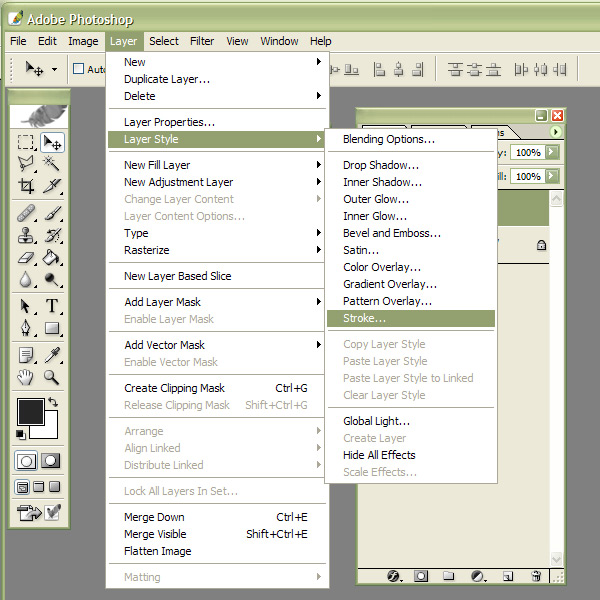Image resolution: width=600 pixels, height=600 pixels.
Task: Open Blending Options
Action: (x=411, y=139)
